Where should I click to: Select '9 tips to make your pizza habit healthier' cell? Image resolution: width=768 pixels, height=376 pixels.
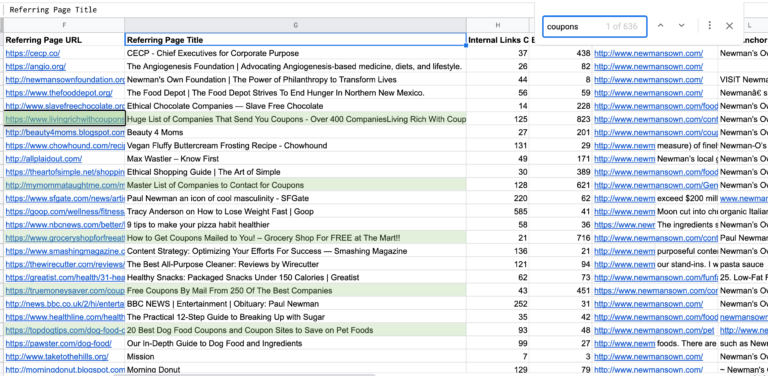(295, 225)
